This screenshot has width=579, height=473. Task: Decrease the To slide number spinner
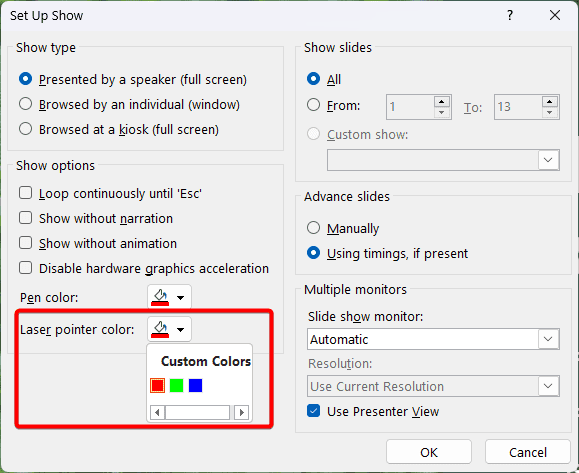tap(549, 112)
